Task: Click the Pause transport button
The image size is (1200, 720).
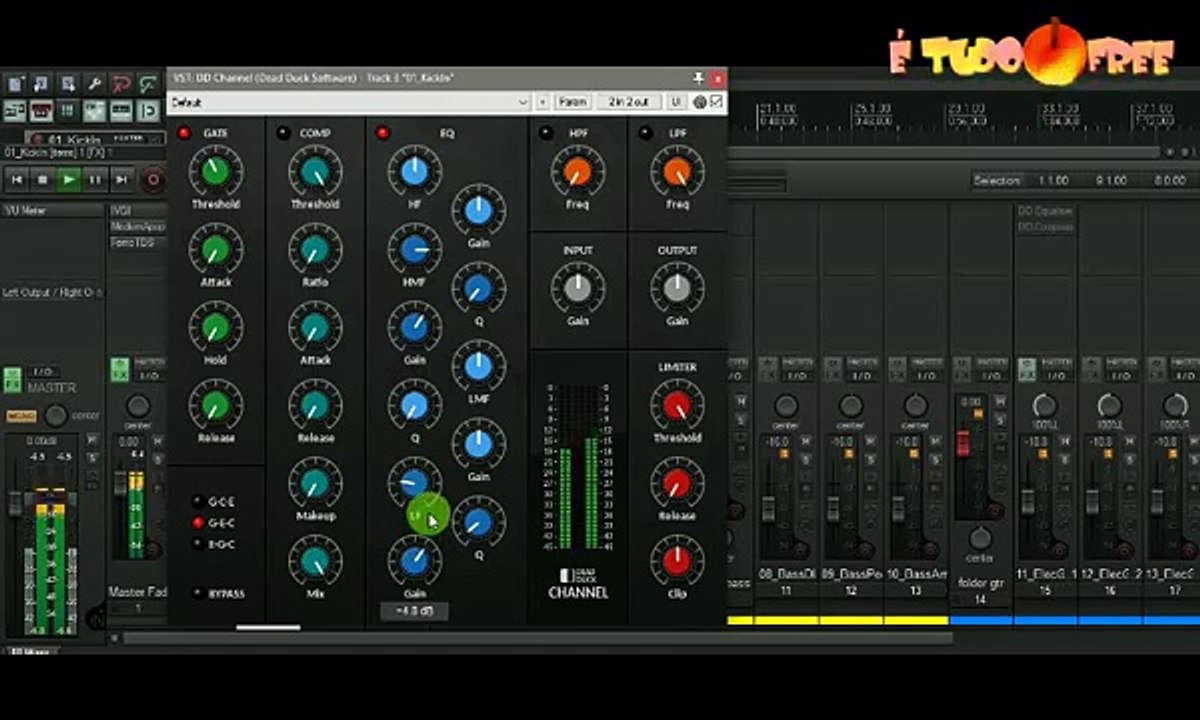Action: tap(95, 180)
